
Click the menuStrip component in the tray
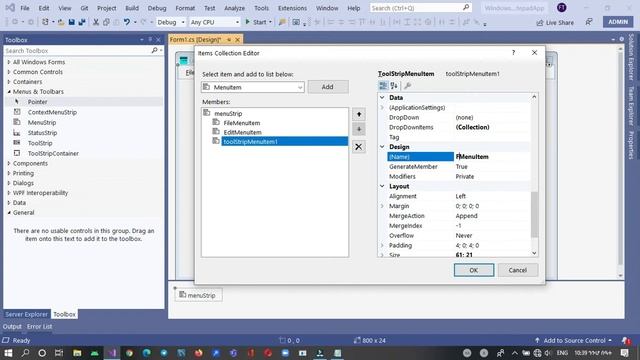click(x=198, y=295)
